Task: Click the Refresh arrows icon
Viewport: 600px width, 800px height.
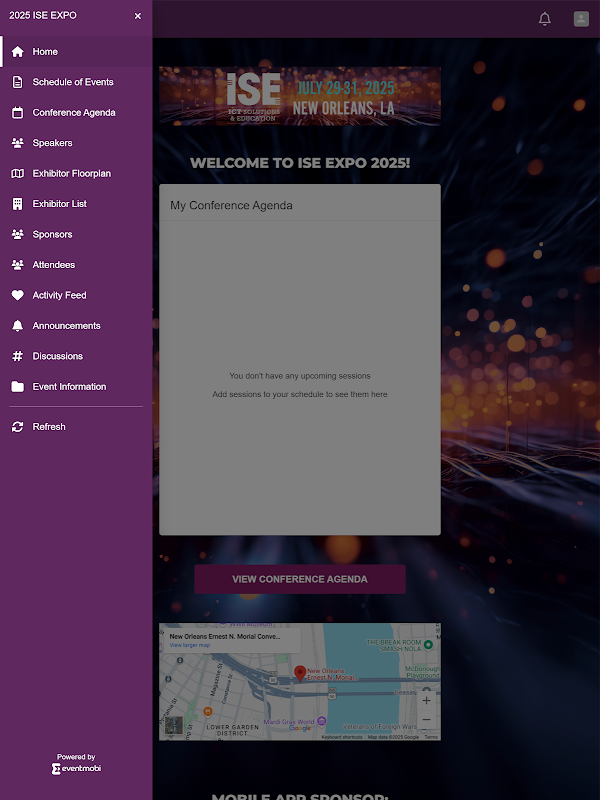Action: point(17,427)
